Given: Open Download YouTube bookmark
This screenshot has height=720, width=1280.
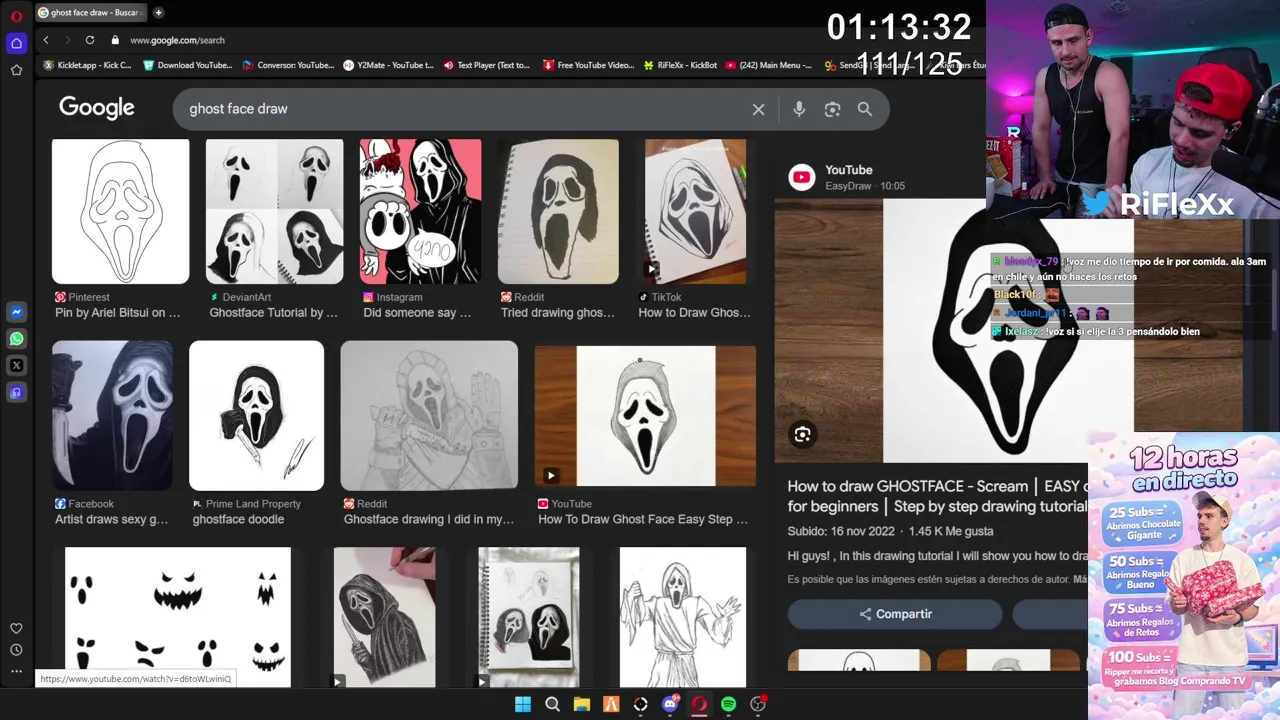Looking at the screenshot, I should [x=188, y=65].
